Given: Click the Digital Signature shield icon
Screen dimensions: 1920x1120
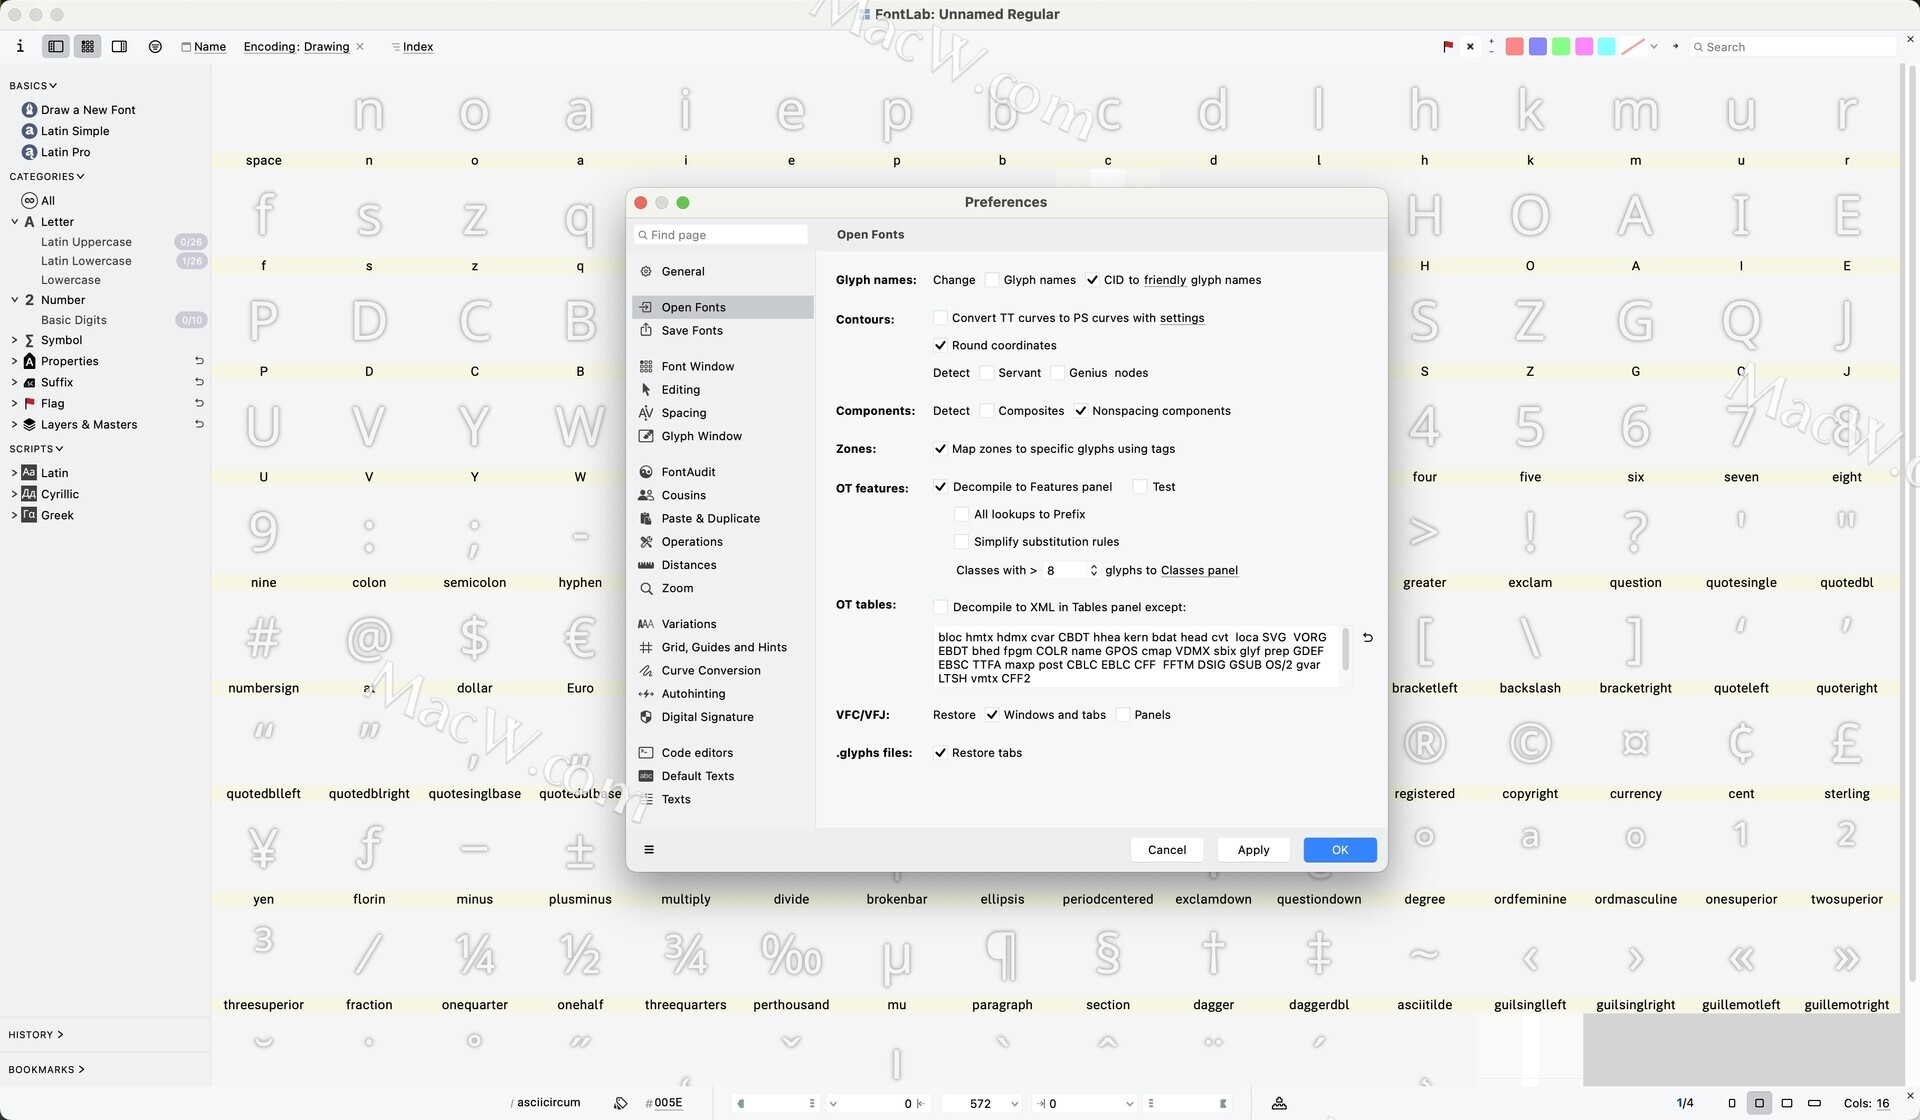Looking at the screenshot, I should click(646, 717).
